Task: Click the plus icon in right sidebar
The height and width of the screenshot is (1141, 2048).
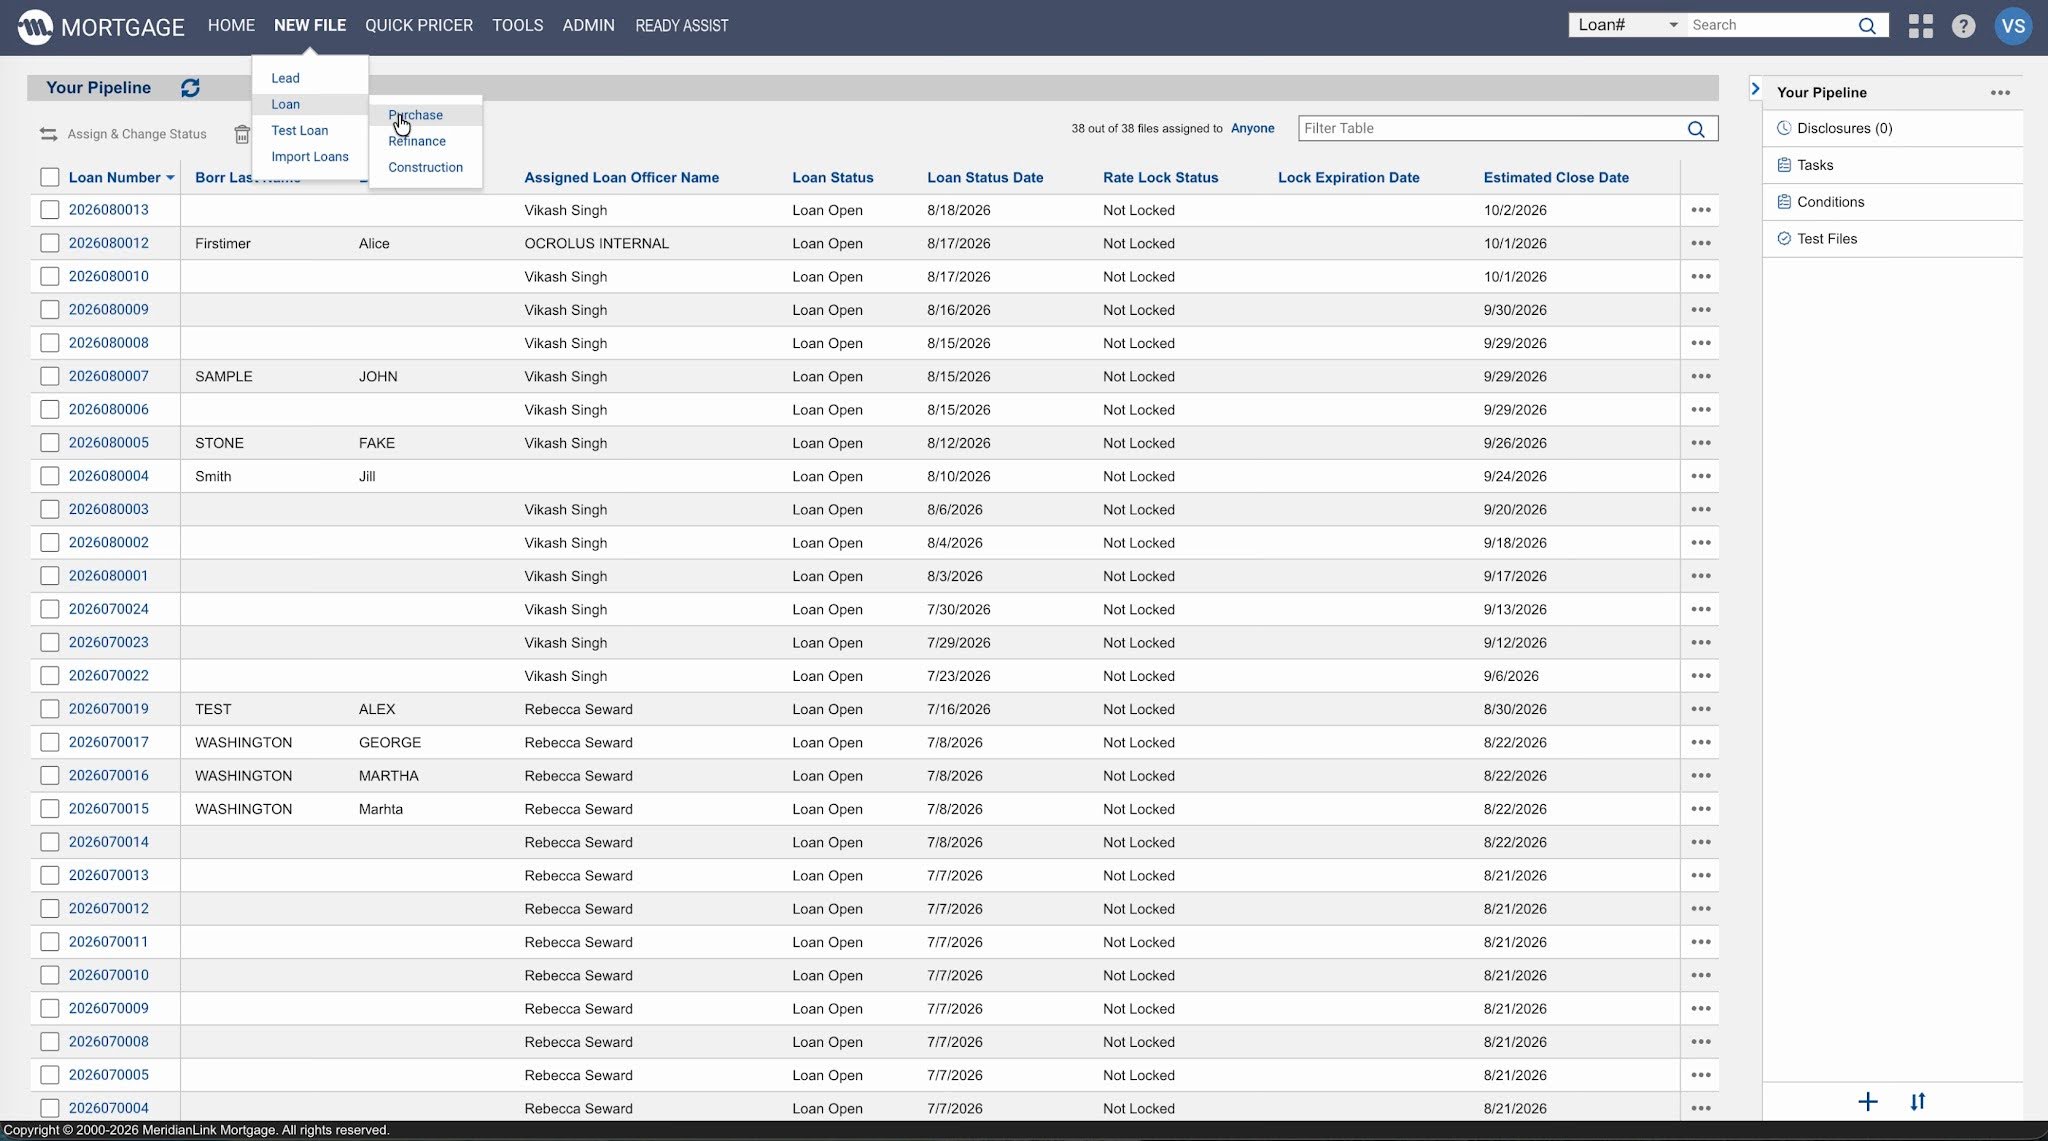Action: [x=1867, y=1102]
